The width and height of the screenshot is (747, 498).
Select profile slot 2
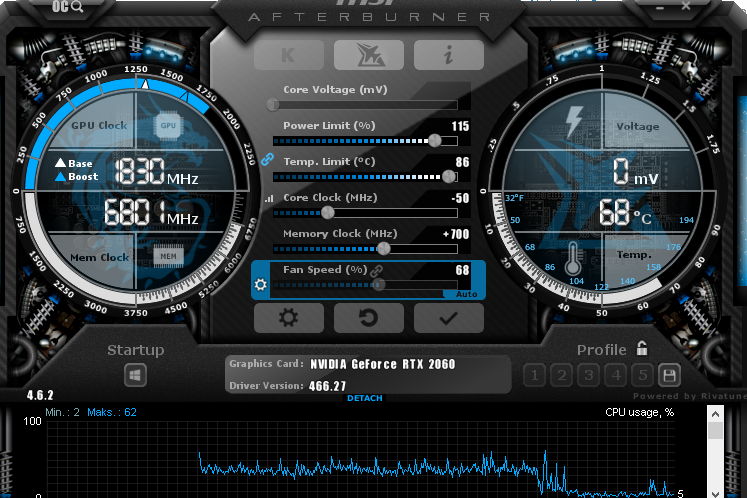point(562,376)
